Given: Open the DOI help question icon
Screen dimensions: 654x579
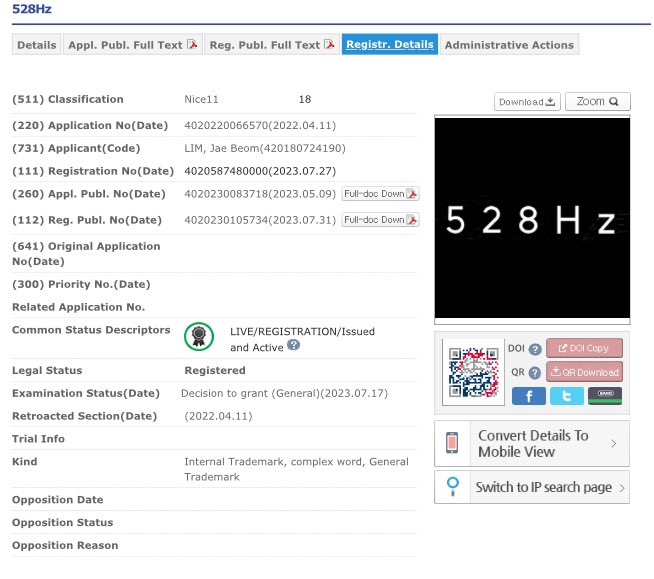Looking at the screenshot, I should coord(535,349).
